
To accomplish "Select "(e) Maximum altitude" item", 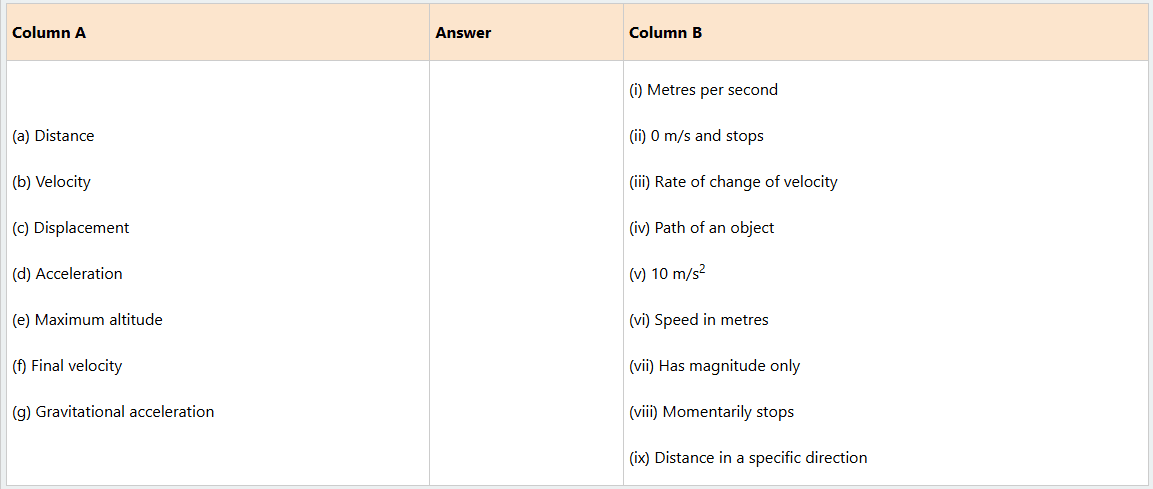I will tap(87, 320).
